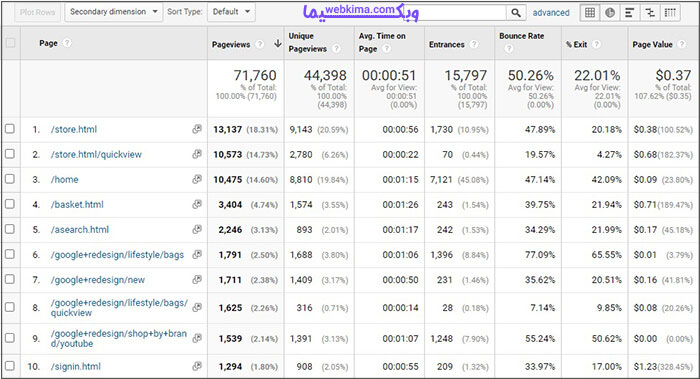
Task: Sort by Bounce Rate column header
Action: point(521,36)
